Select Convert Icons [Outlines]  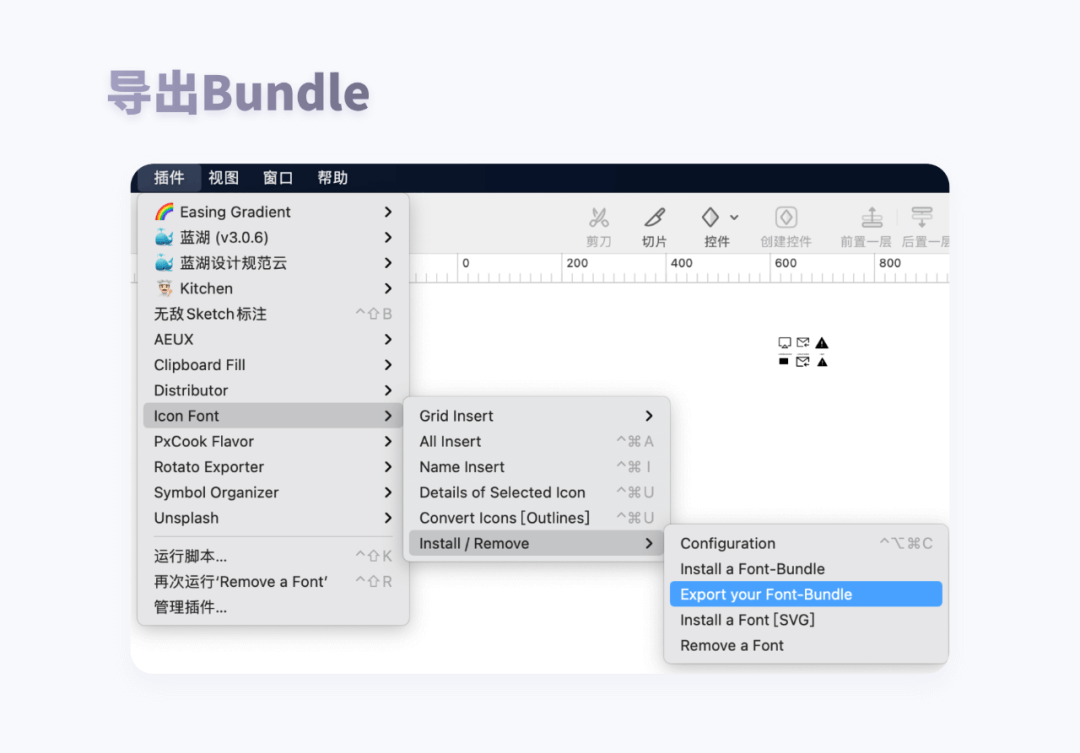click(537, 517)
